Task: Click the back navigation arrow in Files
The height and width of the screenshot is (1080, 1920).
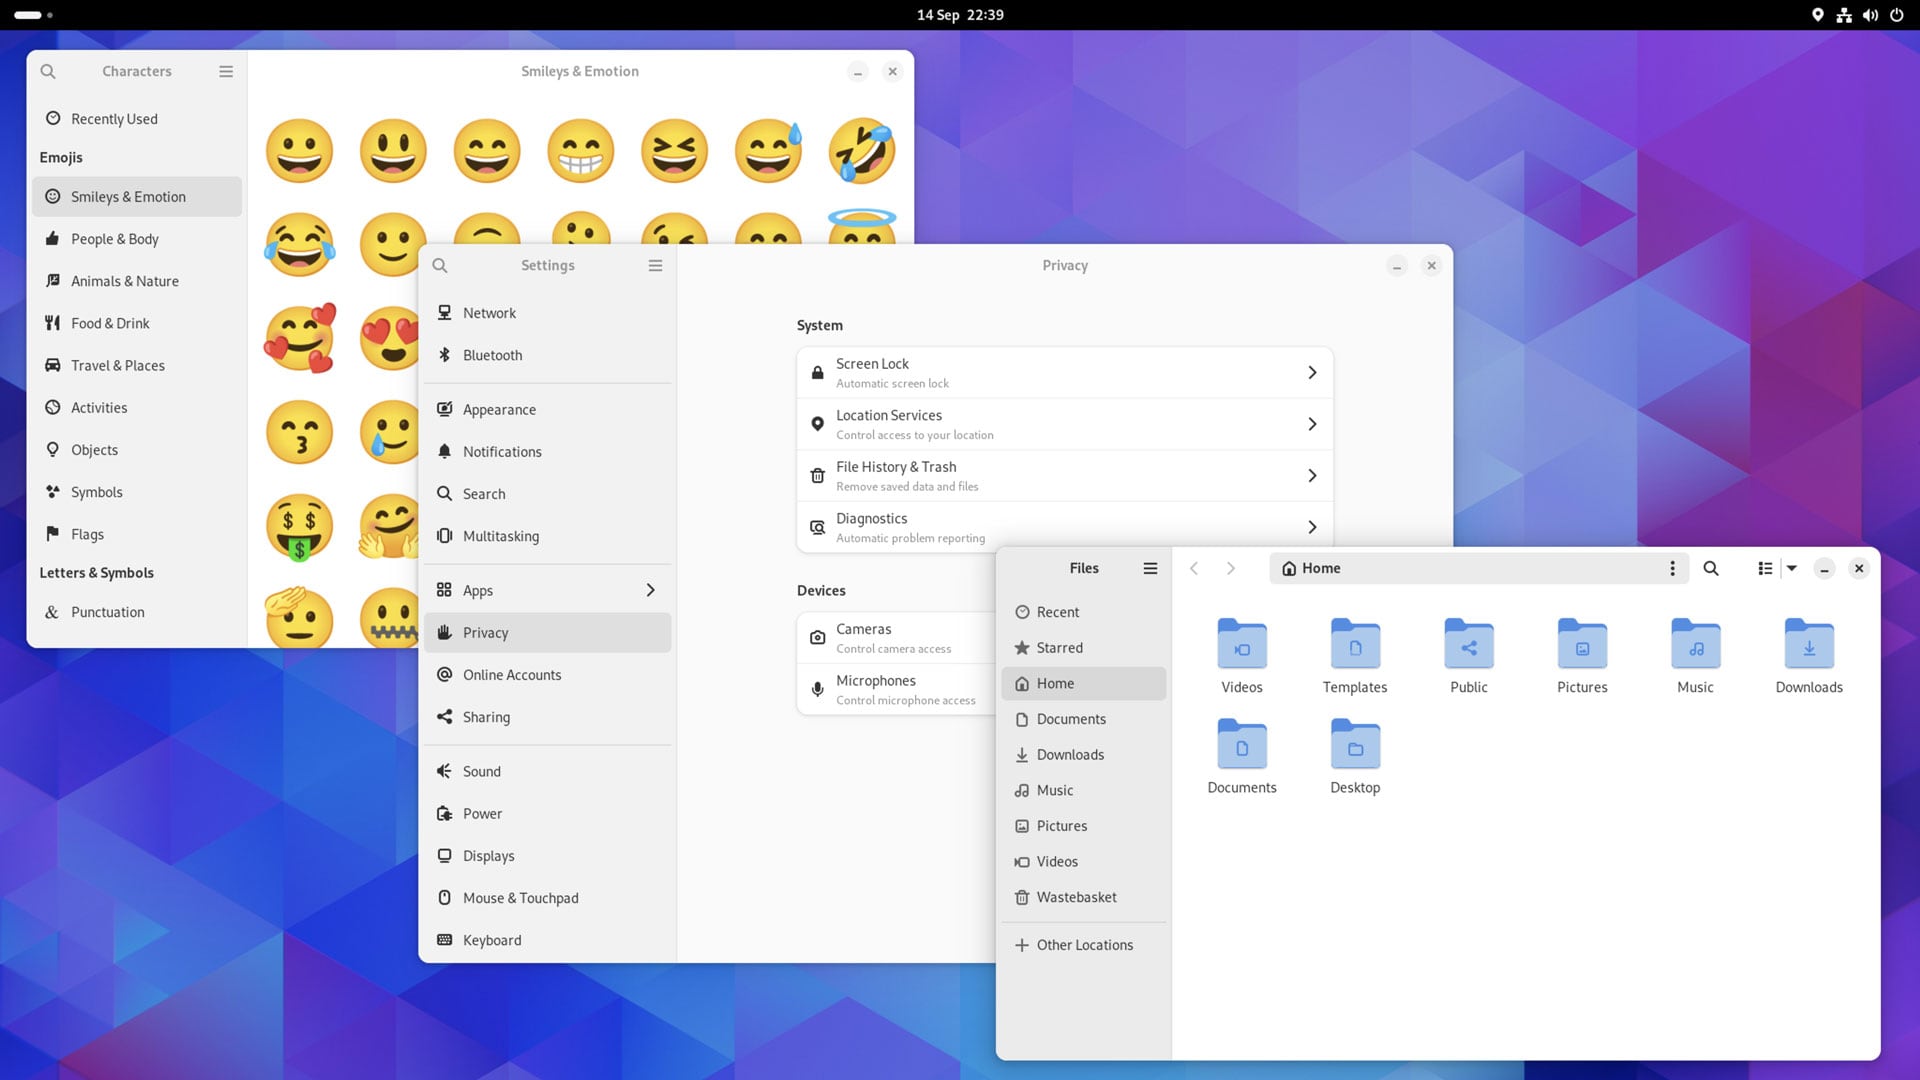Action: coord(1193,568)
